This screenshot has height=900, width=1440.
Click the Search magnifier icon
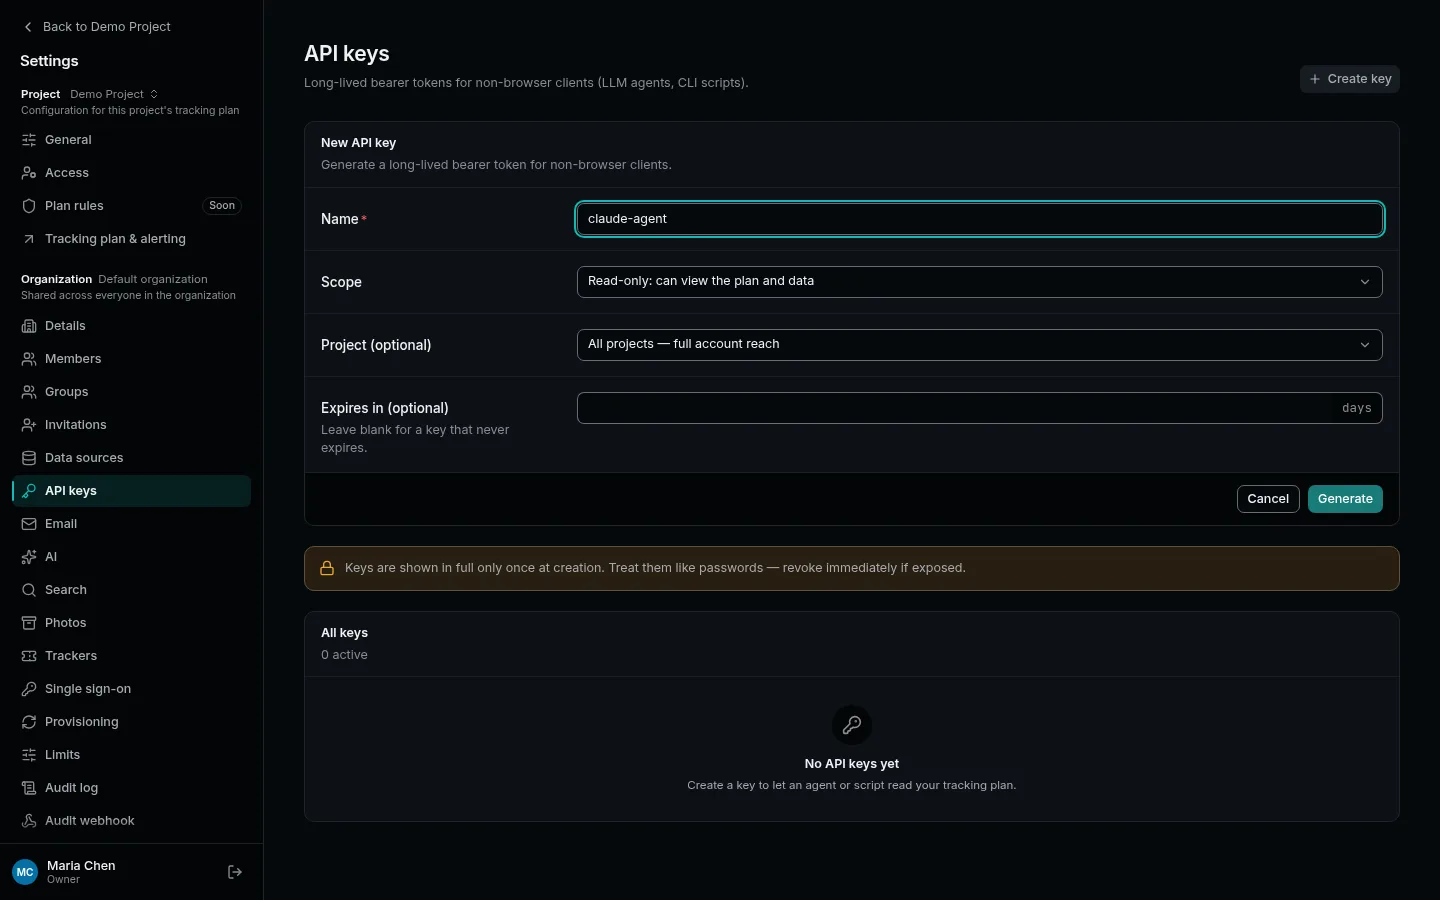(x=29, y=590)
